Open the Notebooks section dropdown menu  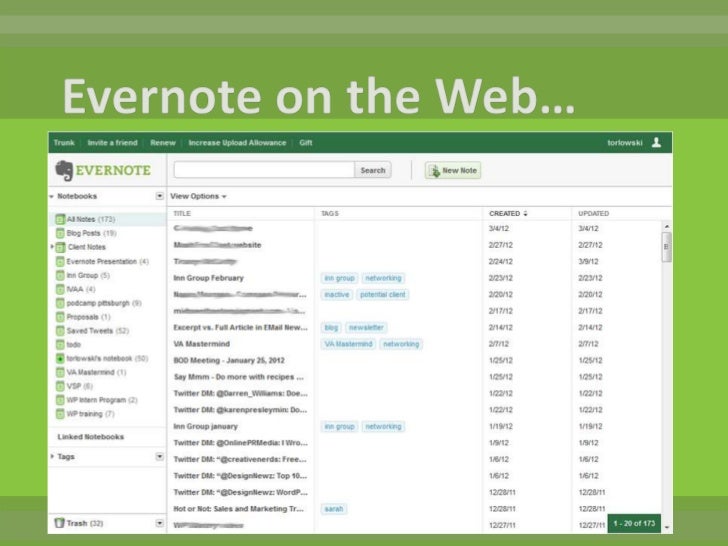[x=160, y=196]
